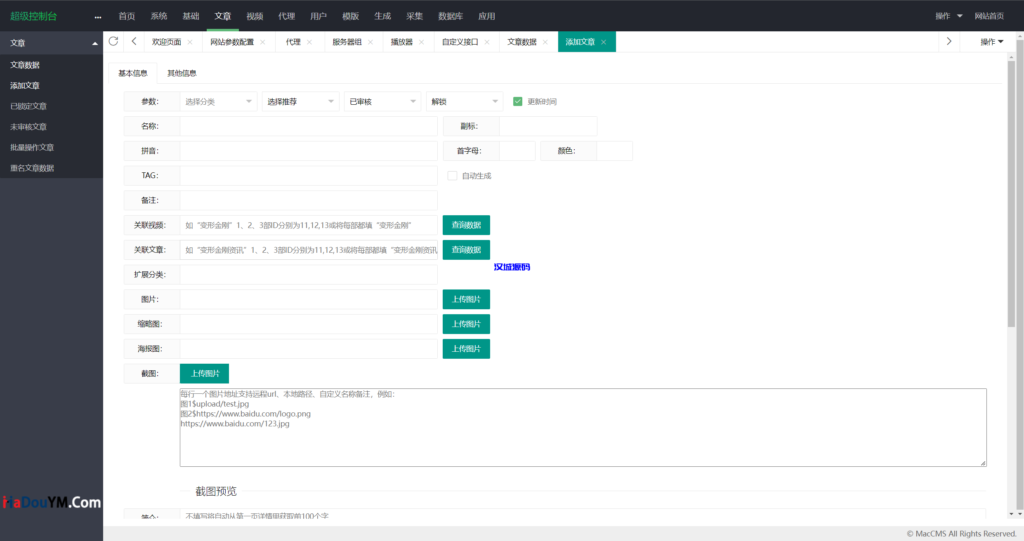1024x541 pixels.
Task: Open 数据库 in the top navigation
Action: click(x=451, y=16)
